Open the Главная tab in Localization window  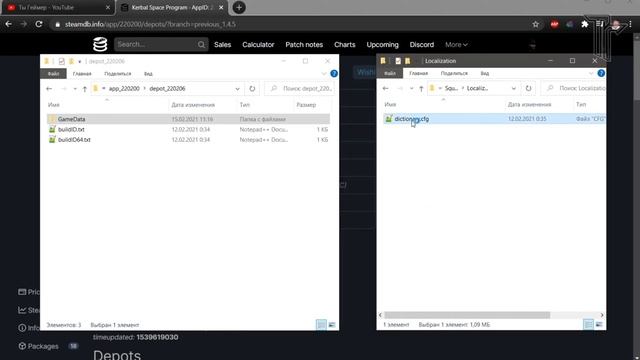(418, 73)
